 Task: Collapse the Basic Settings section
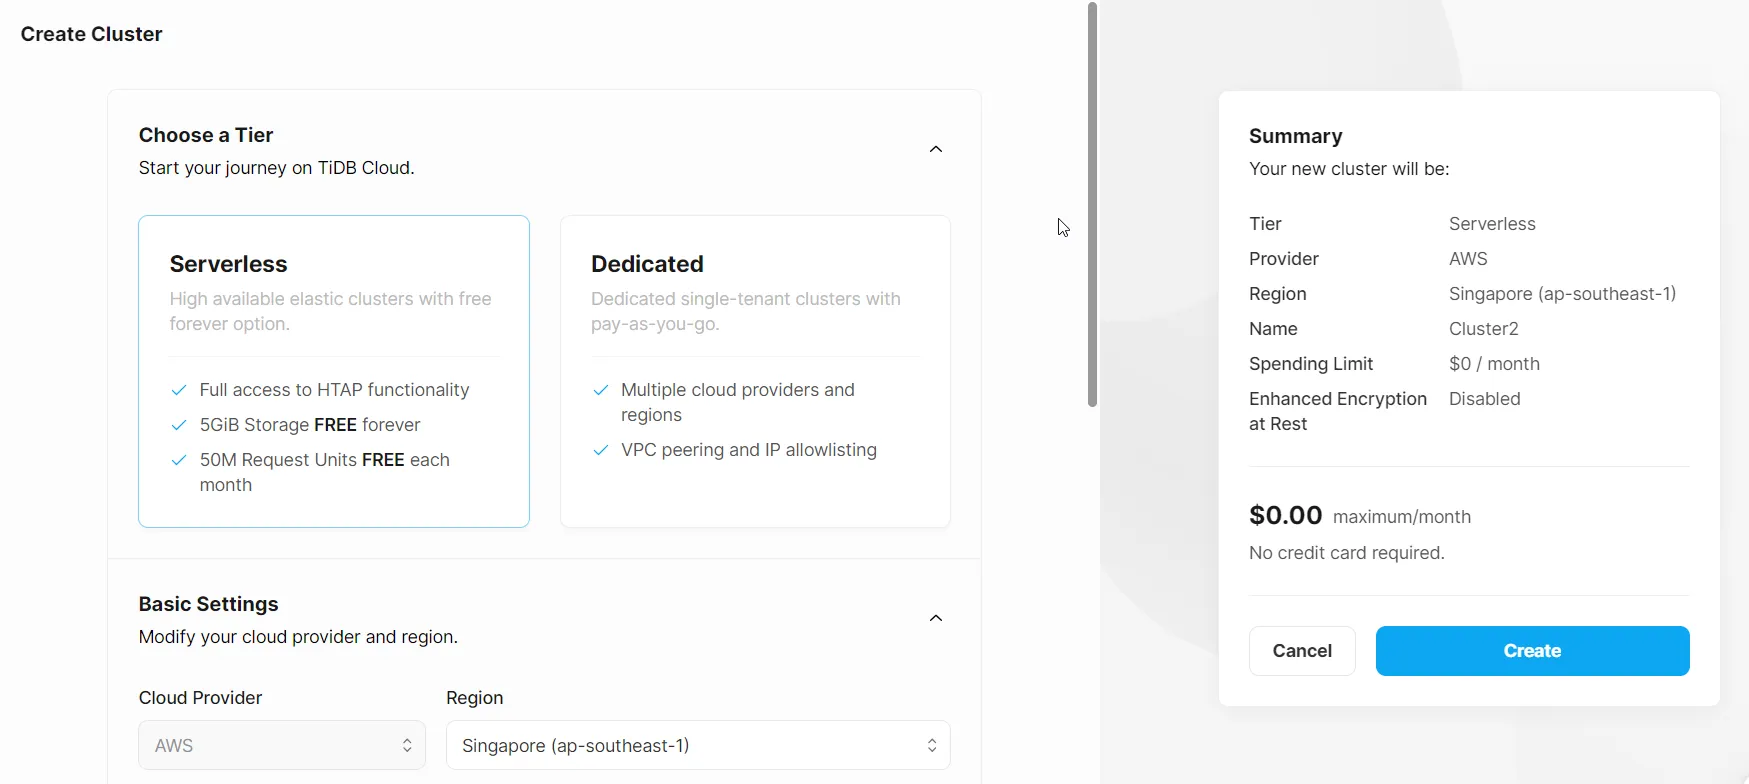(x=936, y=618)
